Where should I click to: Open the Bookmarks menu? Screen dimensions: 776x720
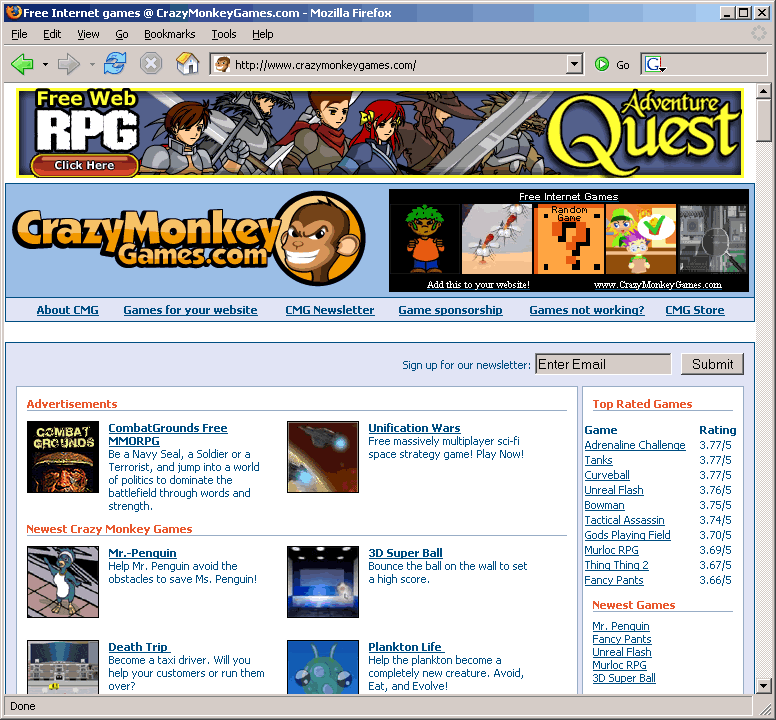coord(169,34)
